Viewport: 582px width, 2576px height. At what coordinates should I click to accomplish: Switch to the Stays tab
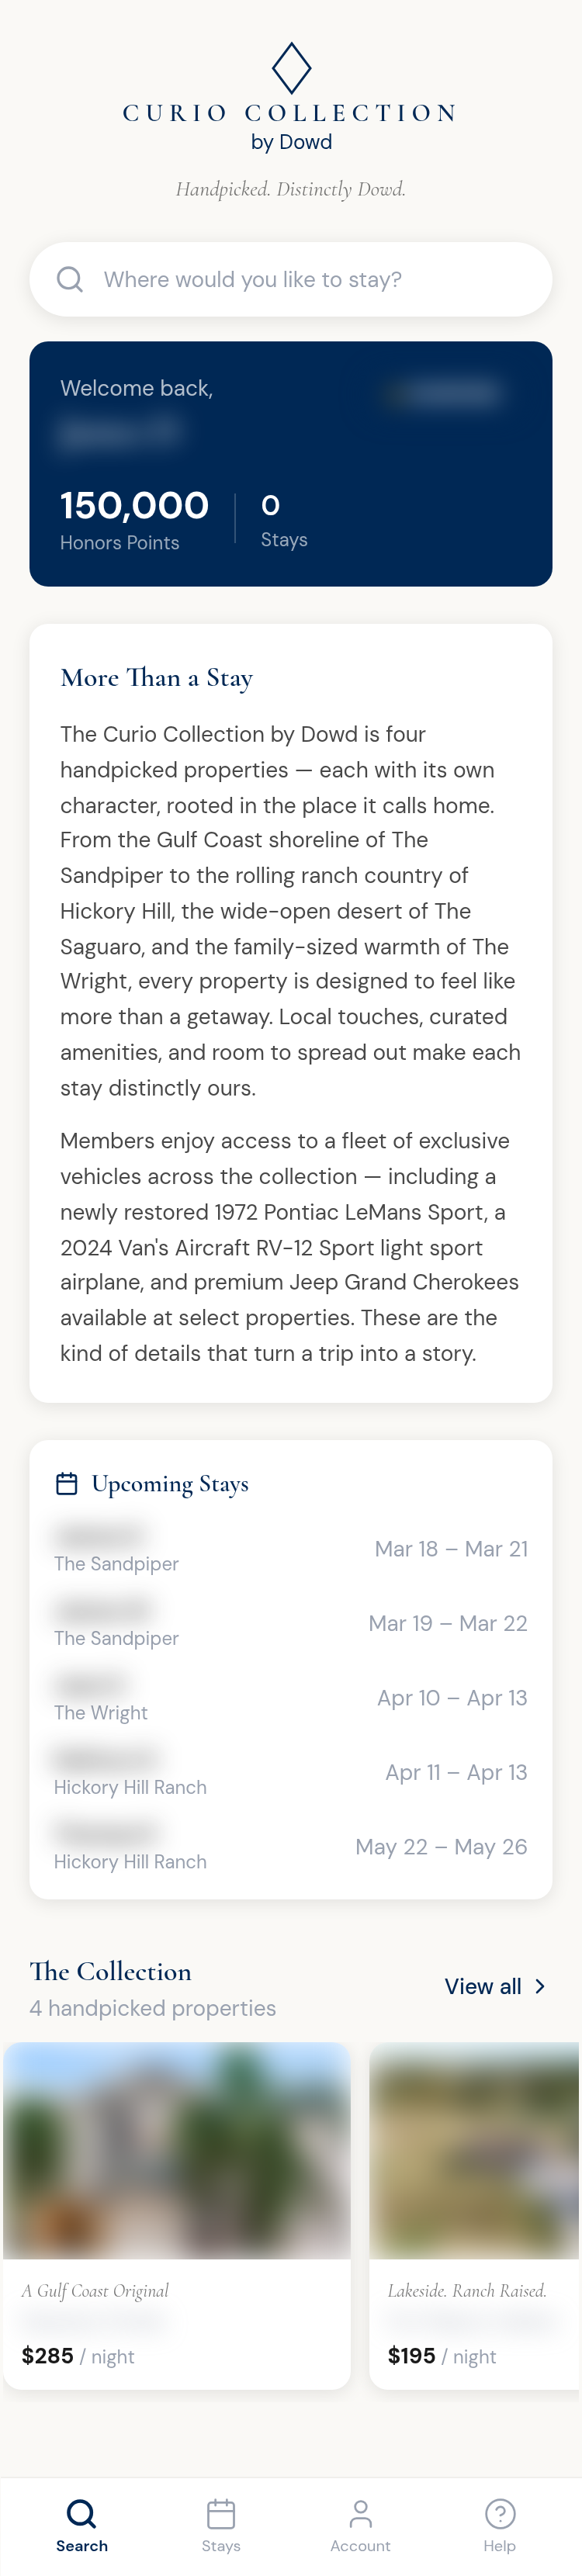click(221, 2524)
